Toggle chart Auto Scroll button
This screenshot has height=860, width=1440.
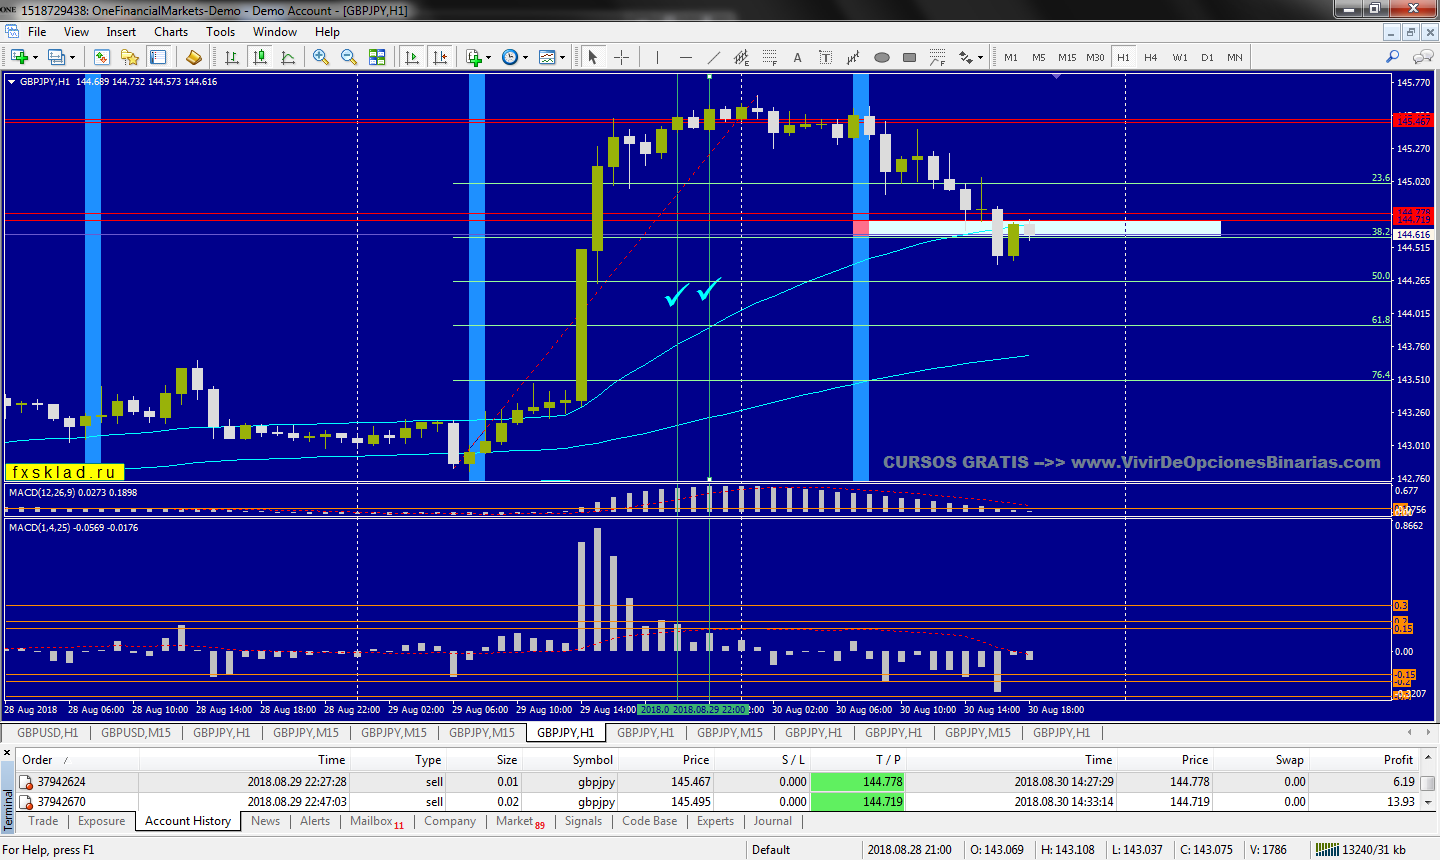pos(411,57)
